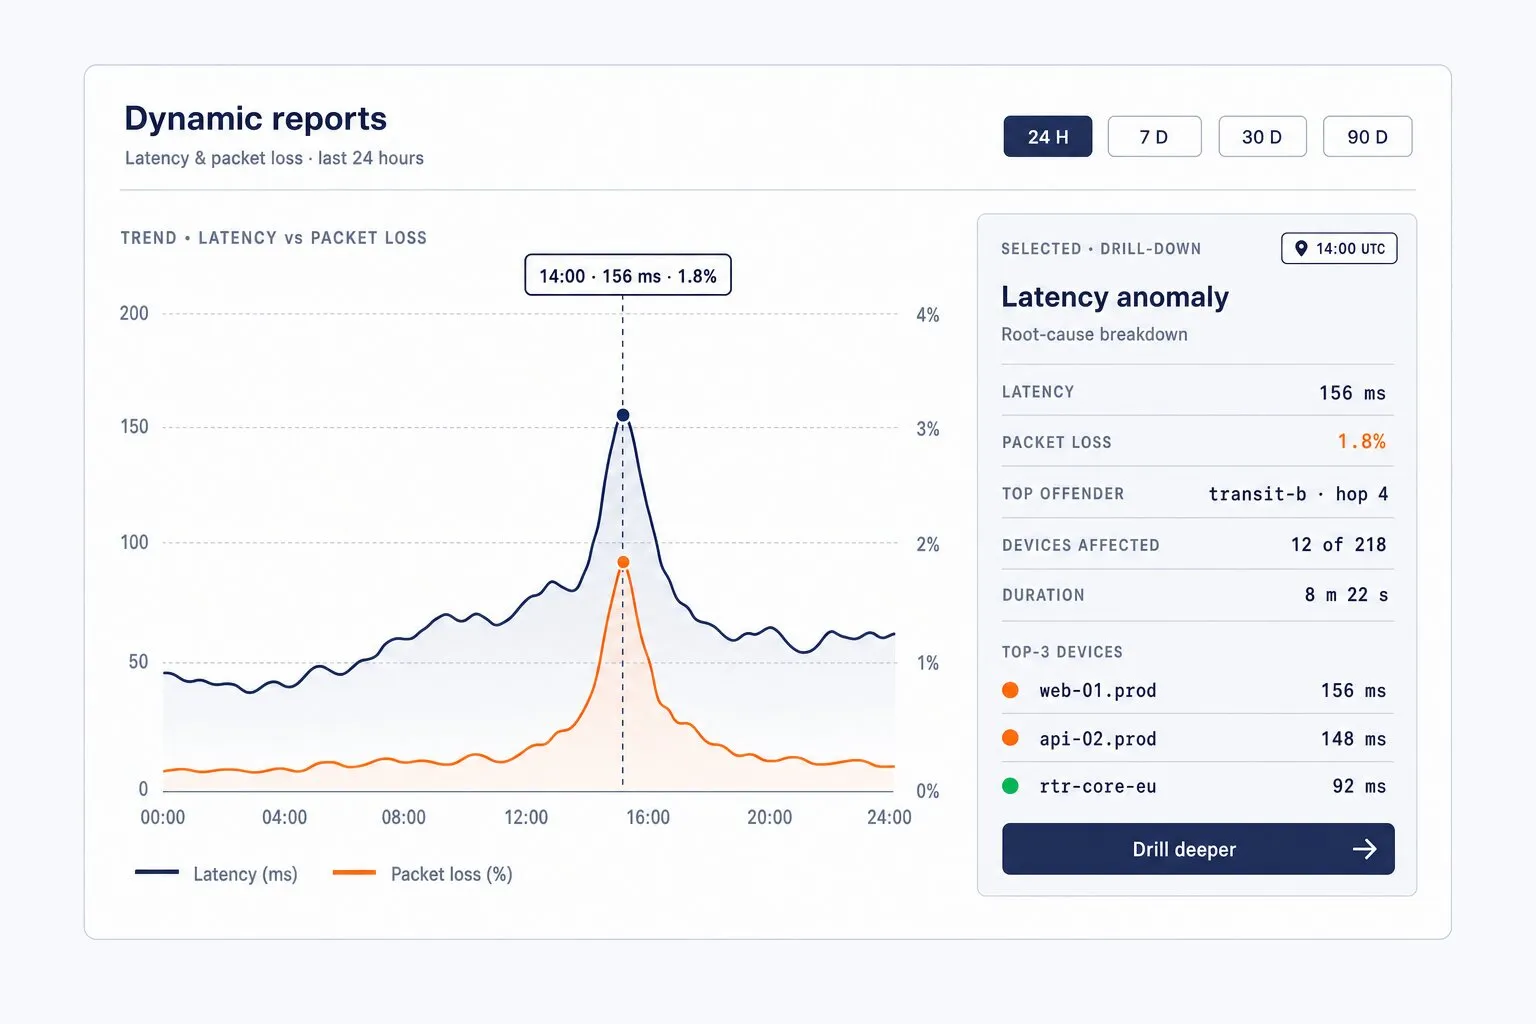The image size is (1536, 1024).
Task: Click the LATENCY row 156 ms value
Action: pyautogui.click(x=1352, y=393)
